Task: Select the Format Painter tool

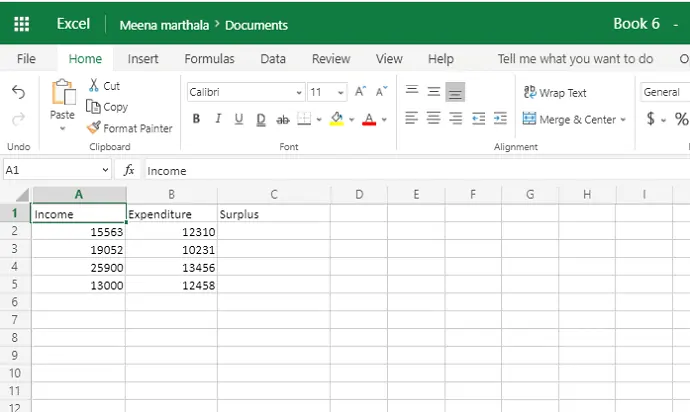Action: click(129, 128)
